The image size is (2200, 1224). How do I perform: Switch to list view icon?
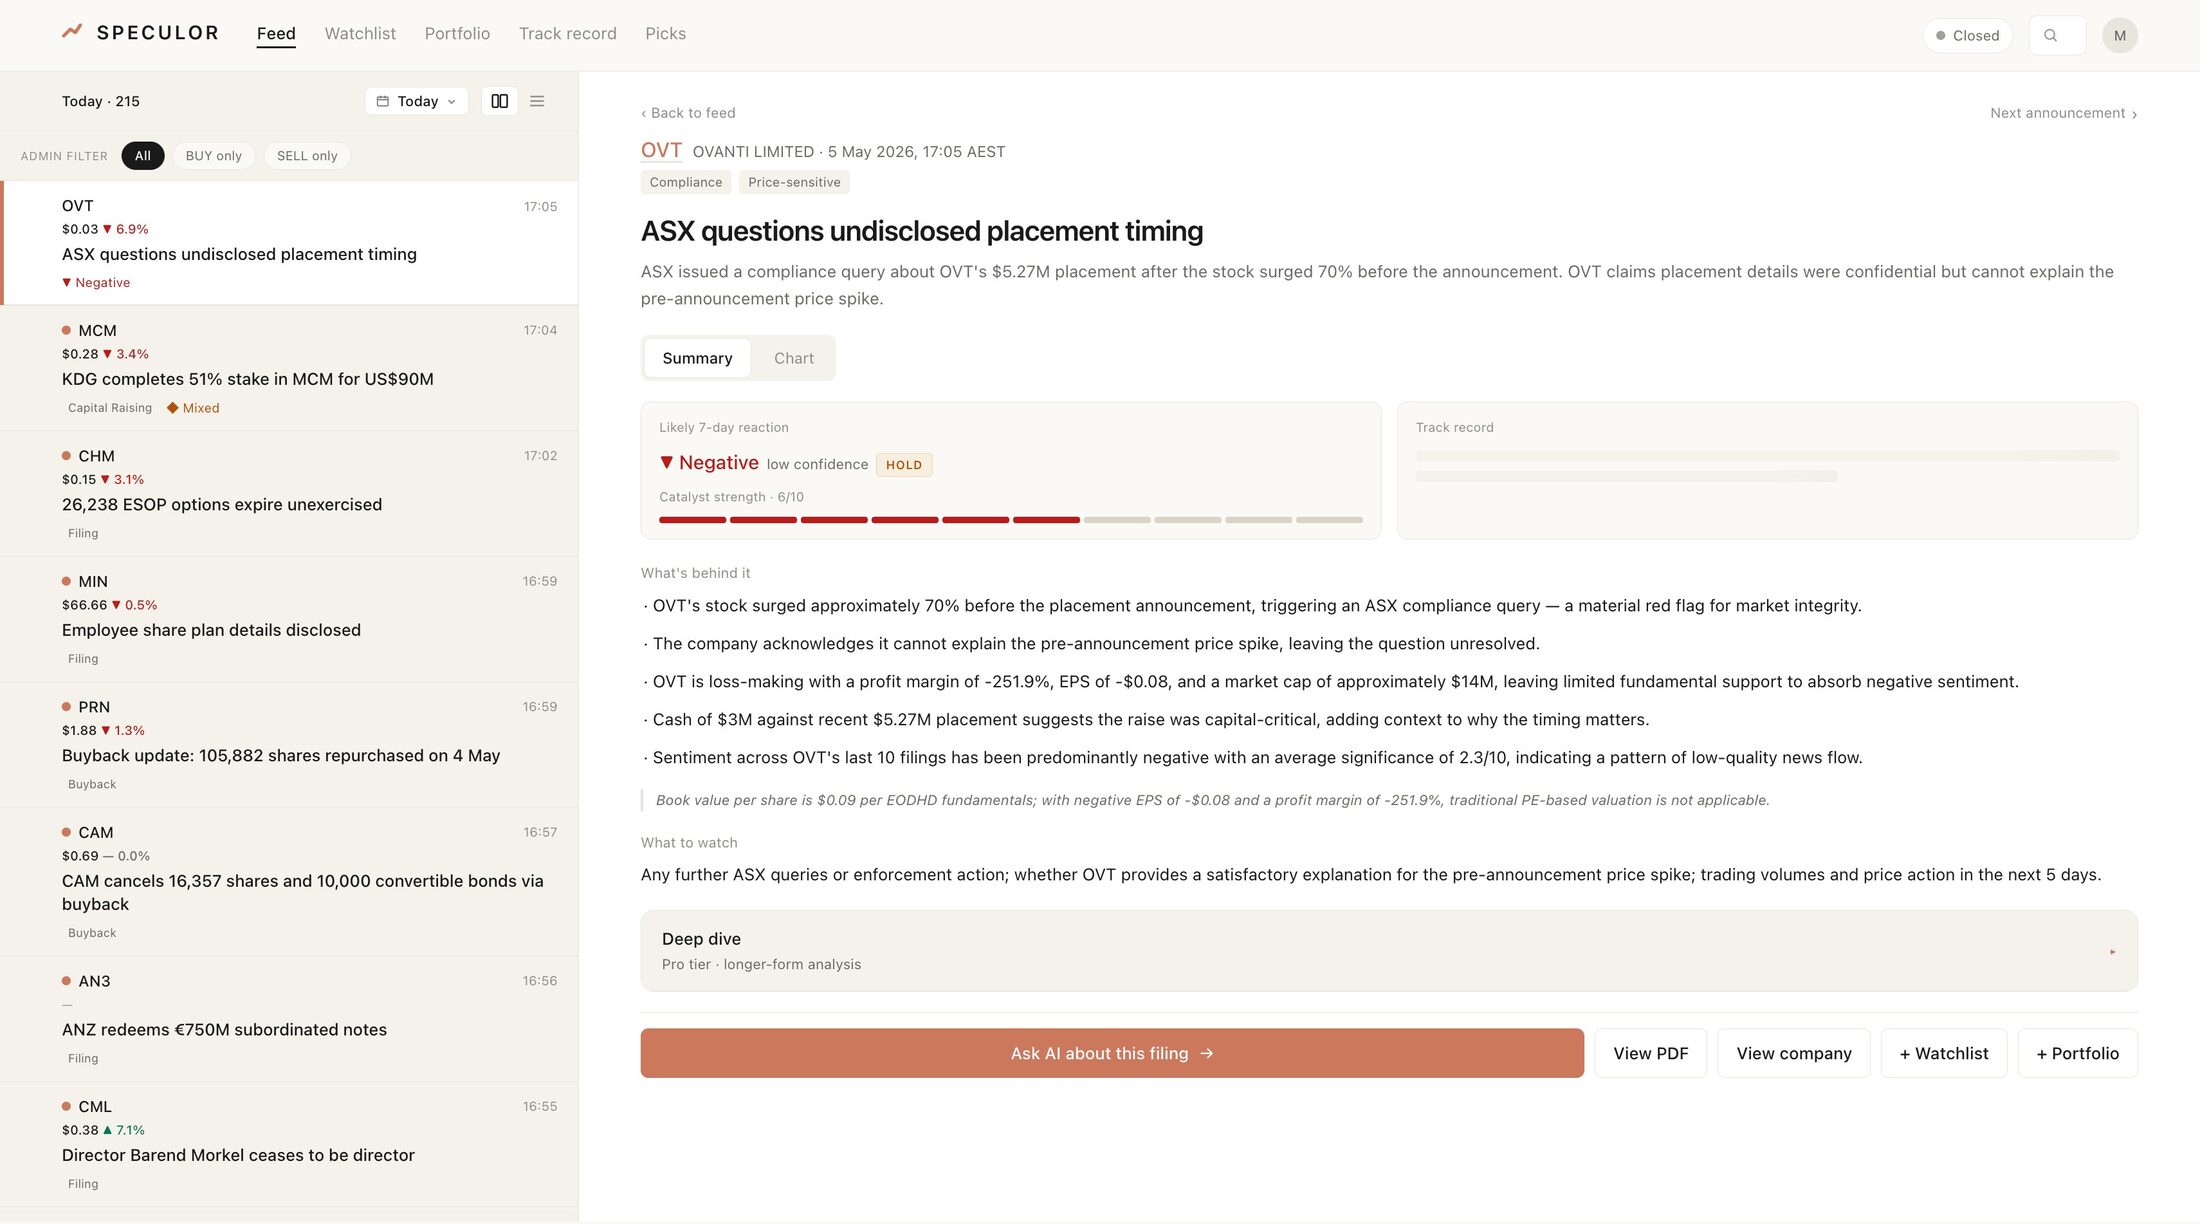pos(537,101)
